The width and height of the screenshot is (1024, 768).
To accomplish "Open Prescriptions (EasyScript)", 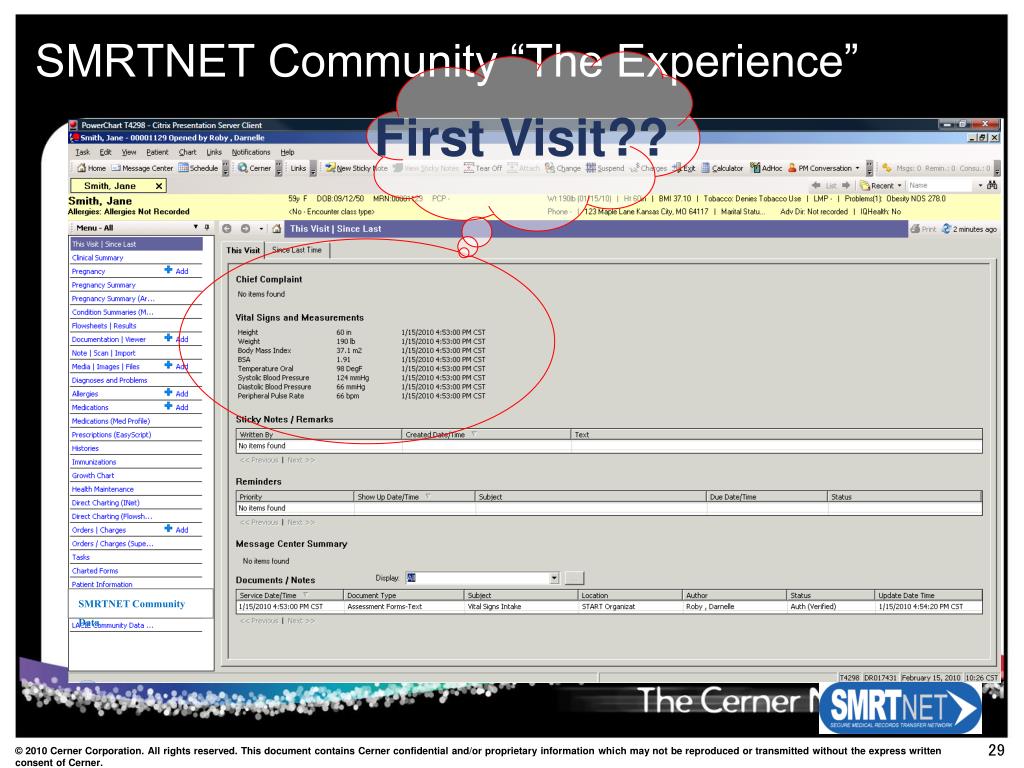I will click(x=112, y=434).
